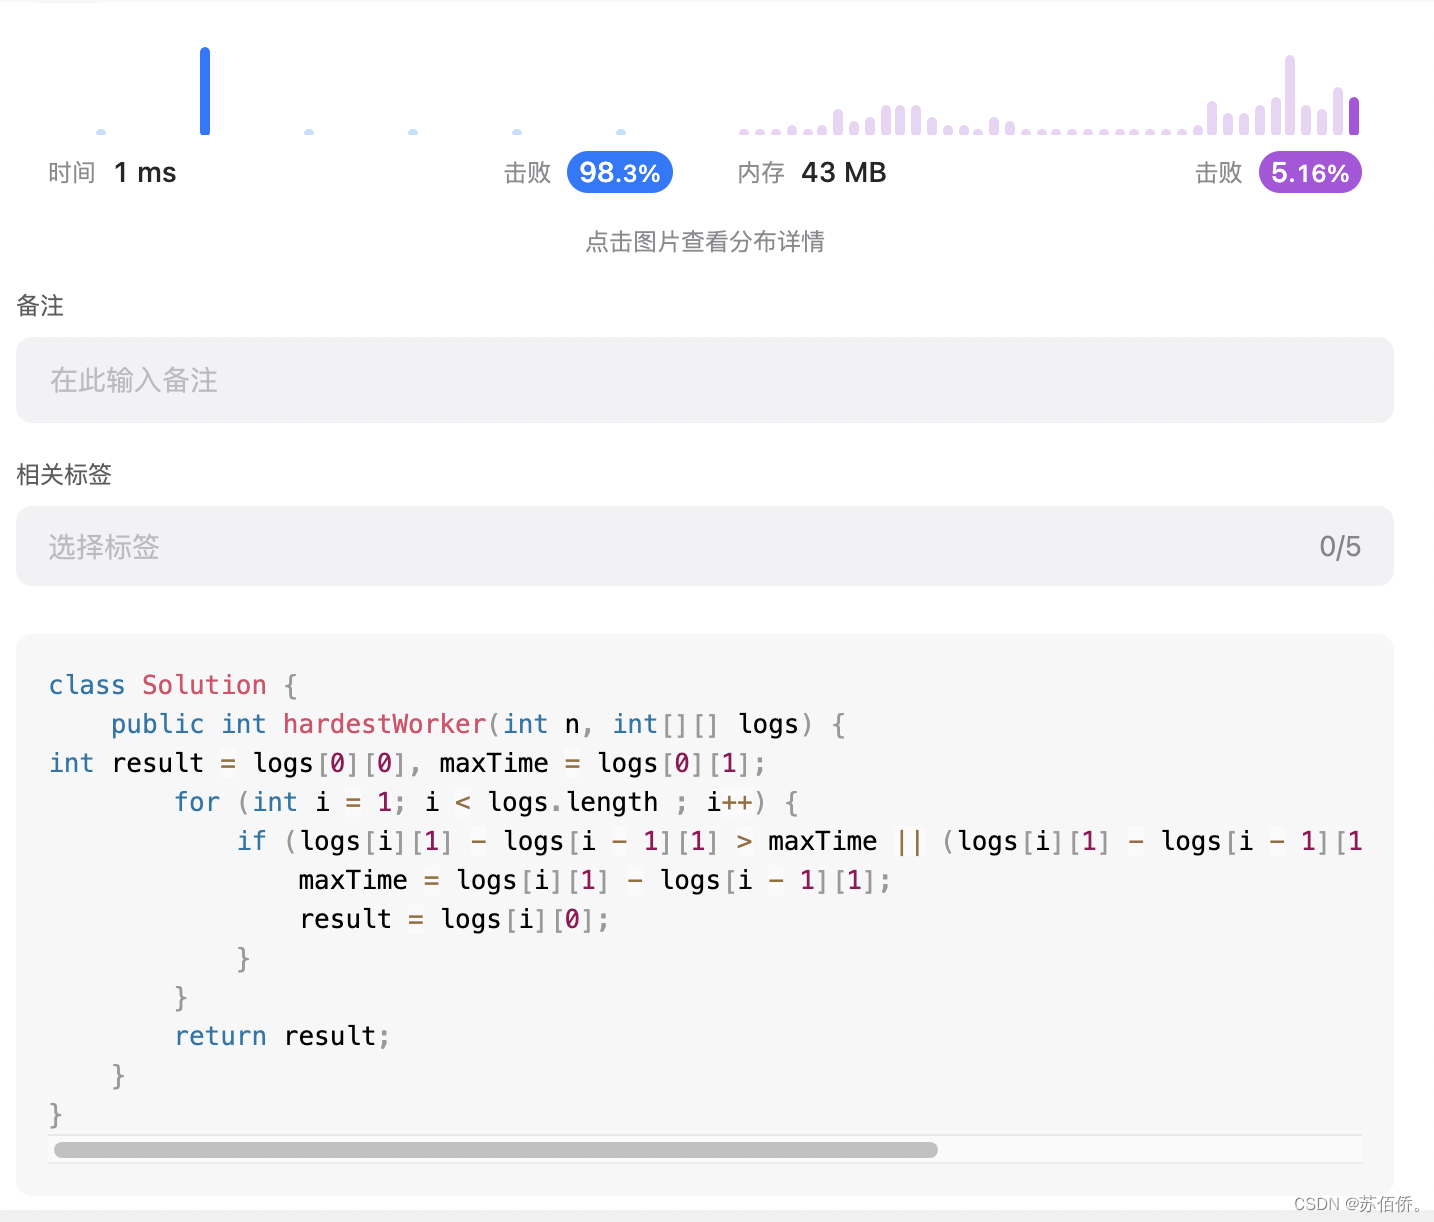Click the 'class Solution {' code line

(174, 685)
